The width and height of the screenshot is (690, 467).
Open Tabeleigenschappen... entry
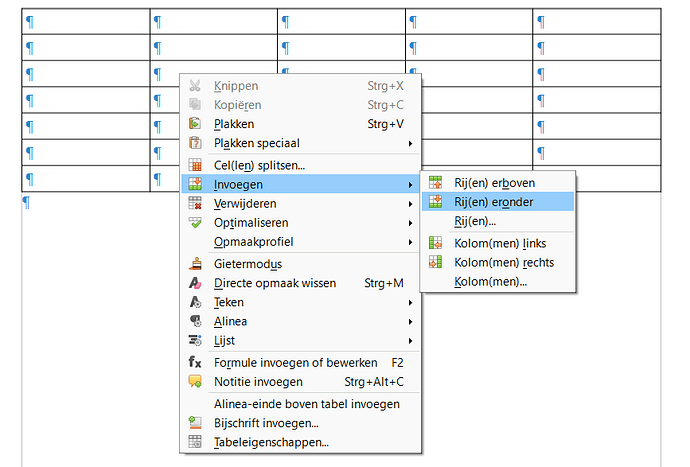[x=301, y=442]
